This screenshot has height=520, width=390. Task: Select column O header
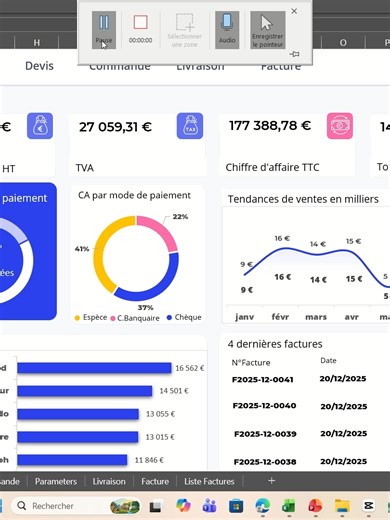343,42
